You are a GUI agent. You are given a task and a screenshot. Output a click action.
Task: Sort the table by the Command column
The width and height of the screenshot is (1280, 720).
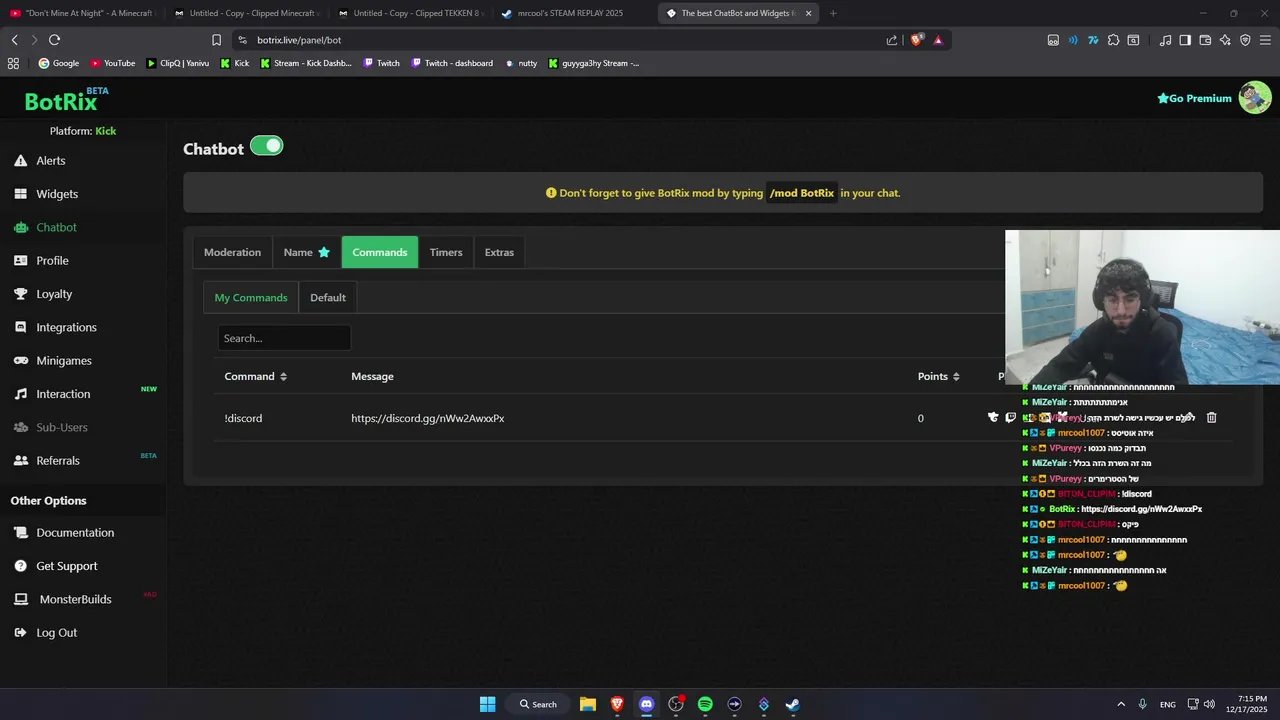(x=256, y=376)
